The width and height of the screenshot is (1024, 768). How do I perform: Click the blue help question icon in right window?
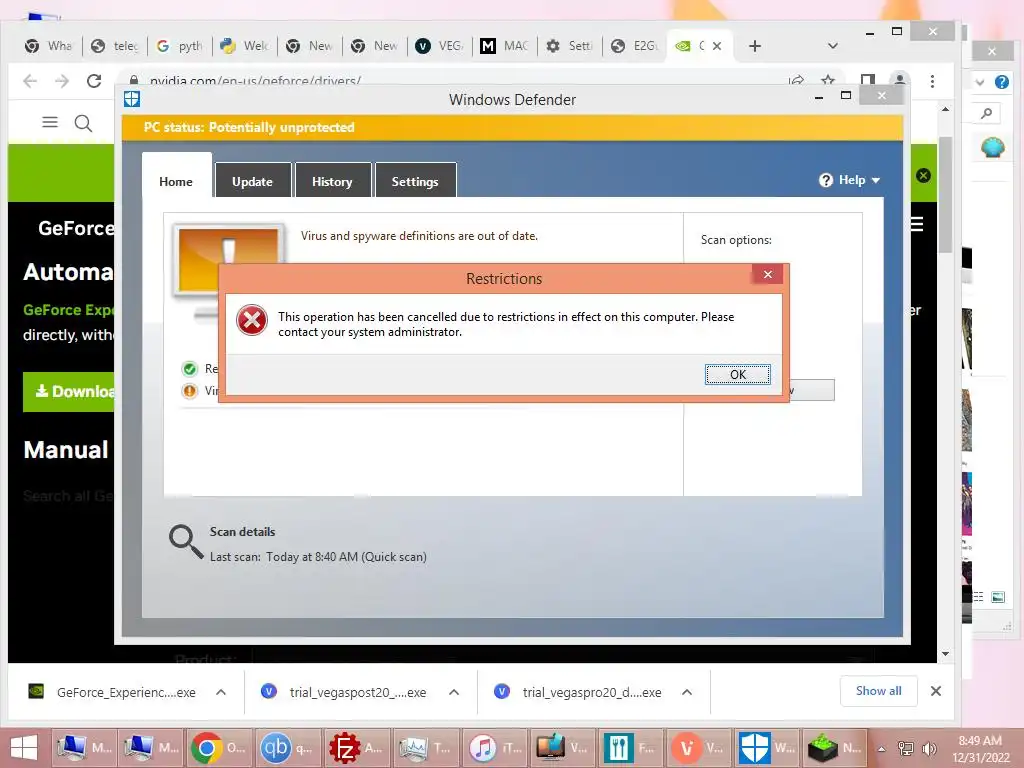point(1001,82)
